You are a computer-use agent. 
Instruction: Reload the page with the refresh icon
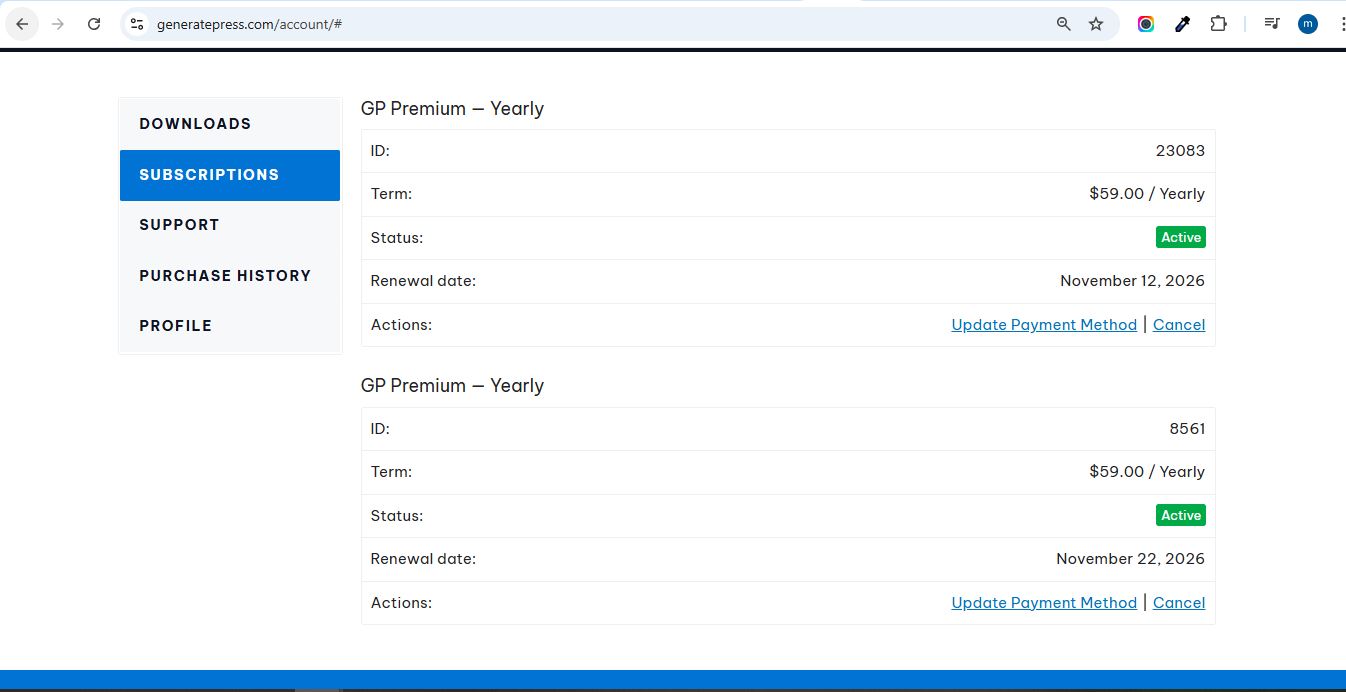coord(94,24)
